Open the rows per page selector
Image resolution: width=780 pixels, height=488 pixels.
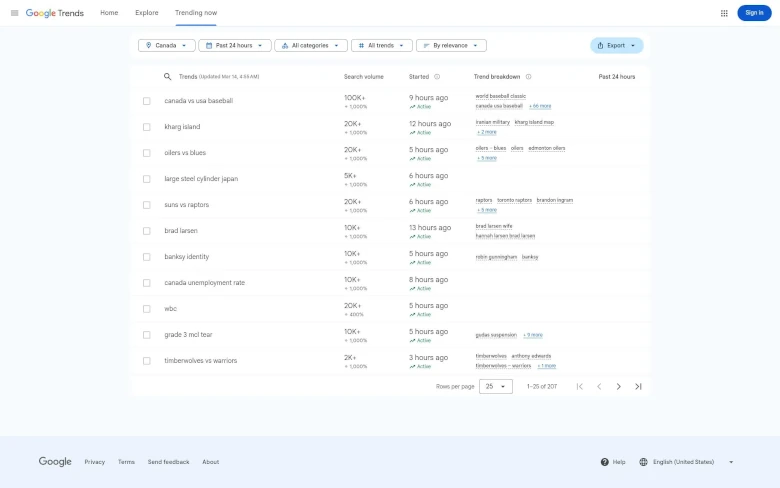point(495,386)
